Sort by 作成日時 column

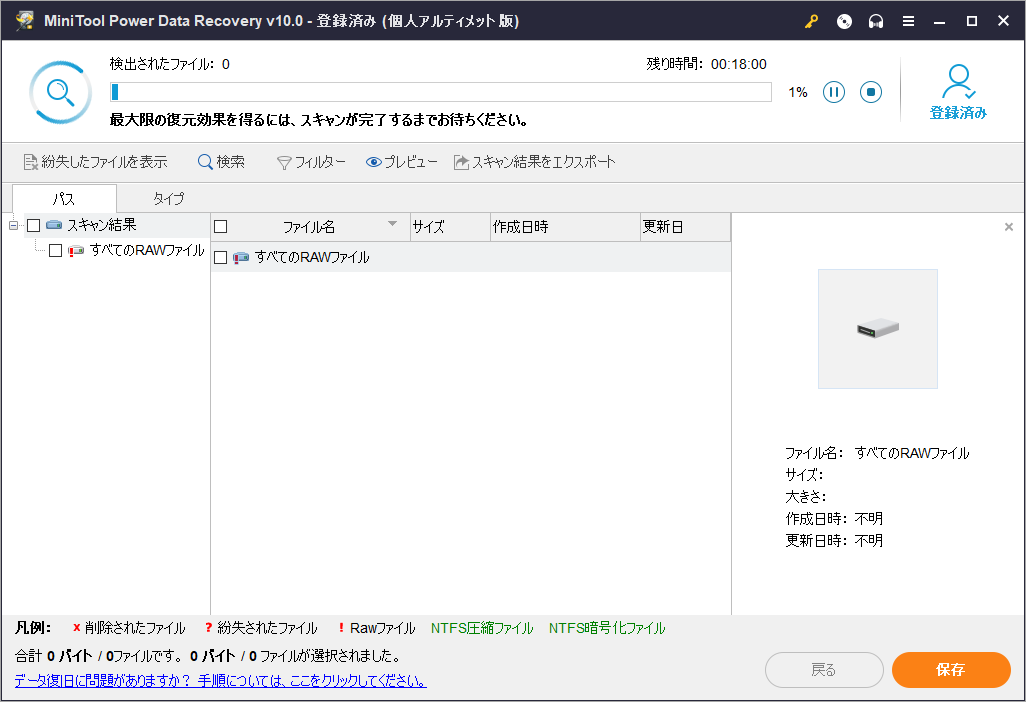pyautogui.click(x=565, y=227)
